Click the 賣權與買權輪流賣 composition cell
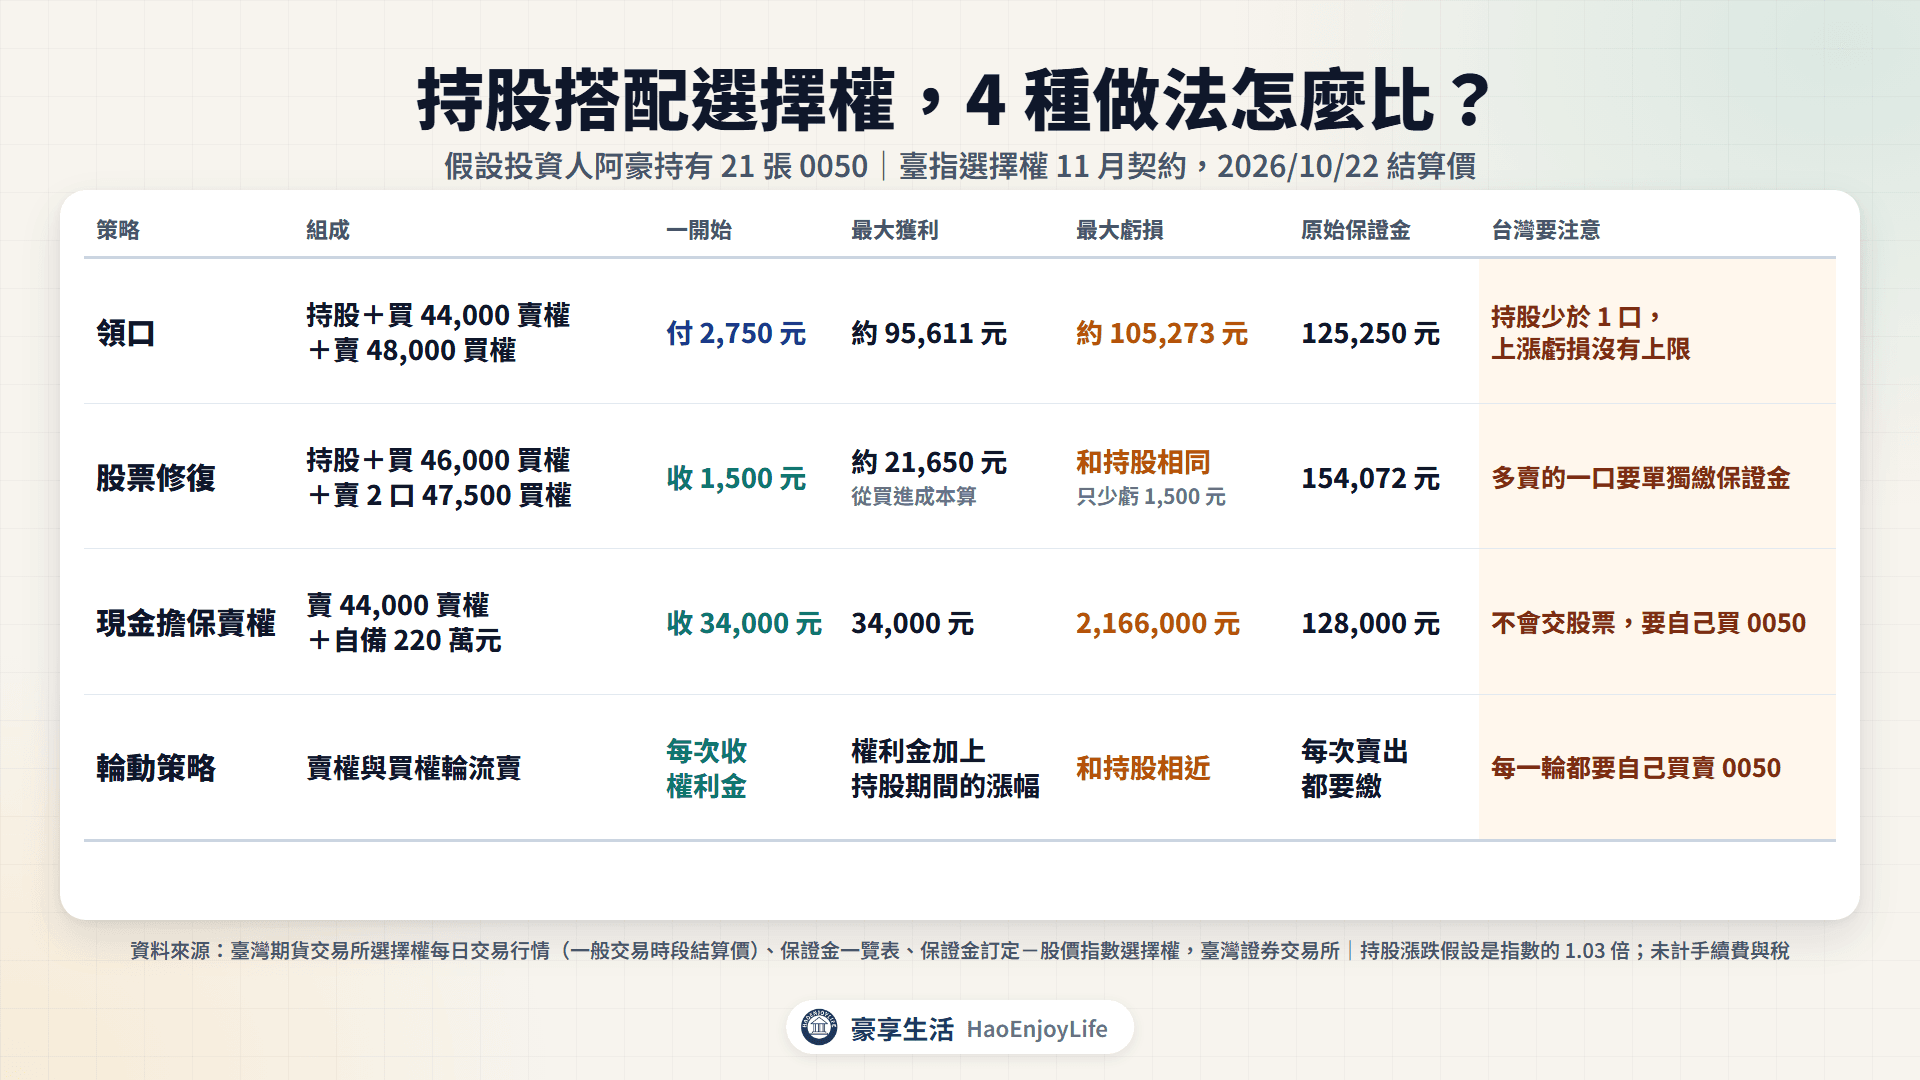Viewport: 1920px width, 1080px height. pos(414,768)
